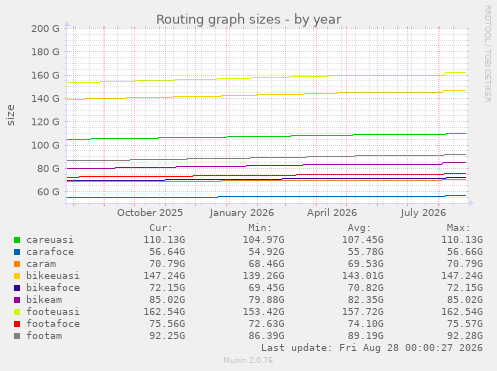
Task: Click the blue carafoce legend swatch
Action: 17,252
